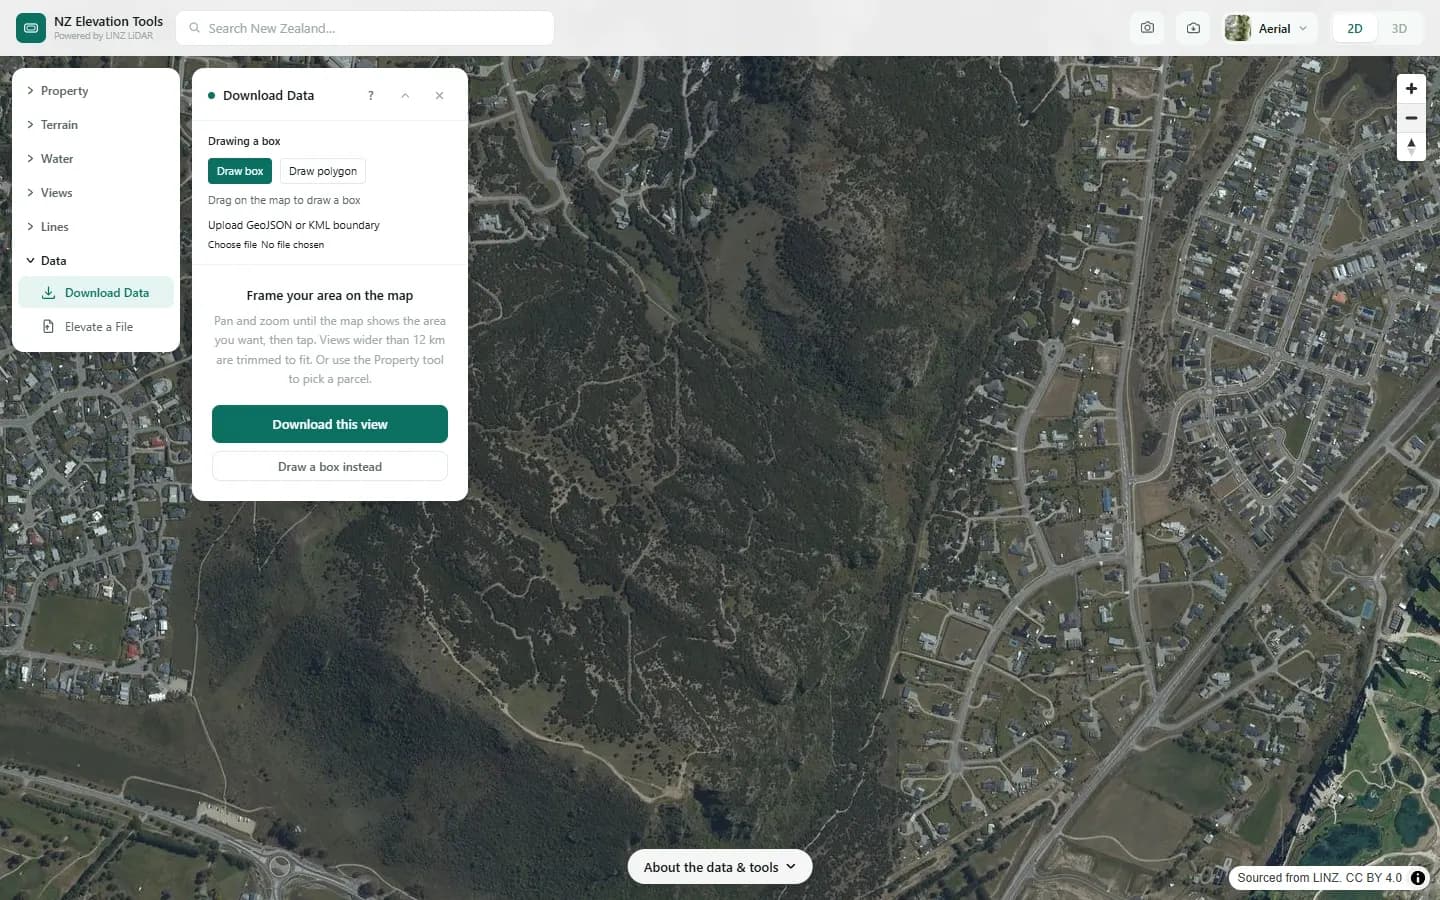The image size is (1440, 900).
Task: Click the Aerial basemap thumbnail
Action: [1237, 28]
